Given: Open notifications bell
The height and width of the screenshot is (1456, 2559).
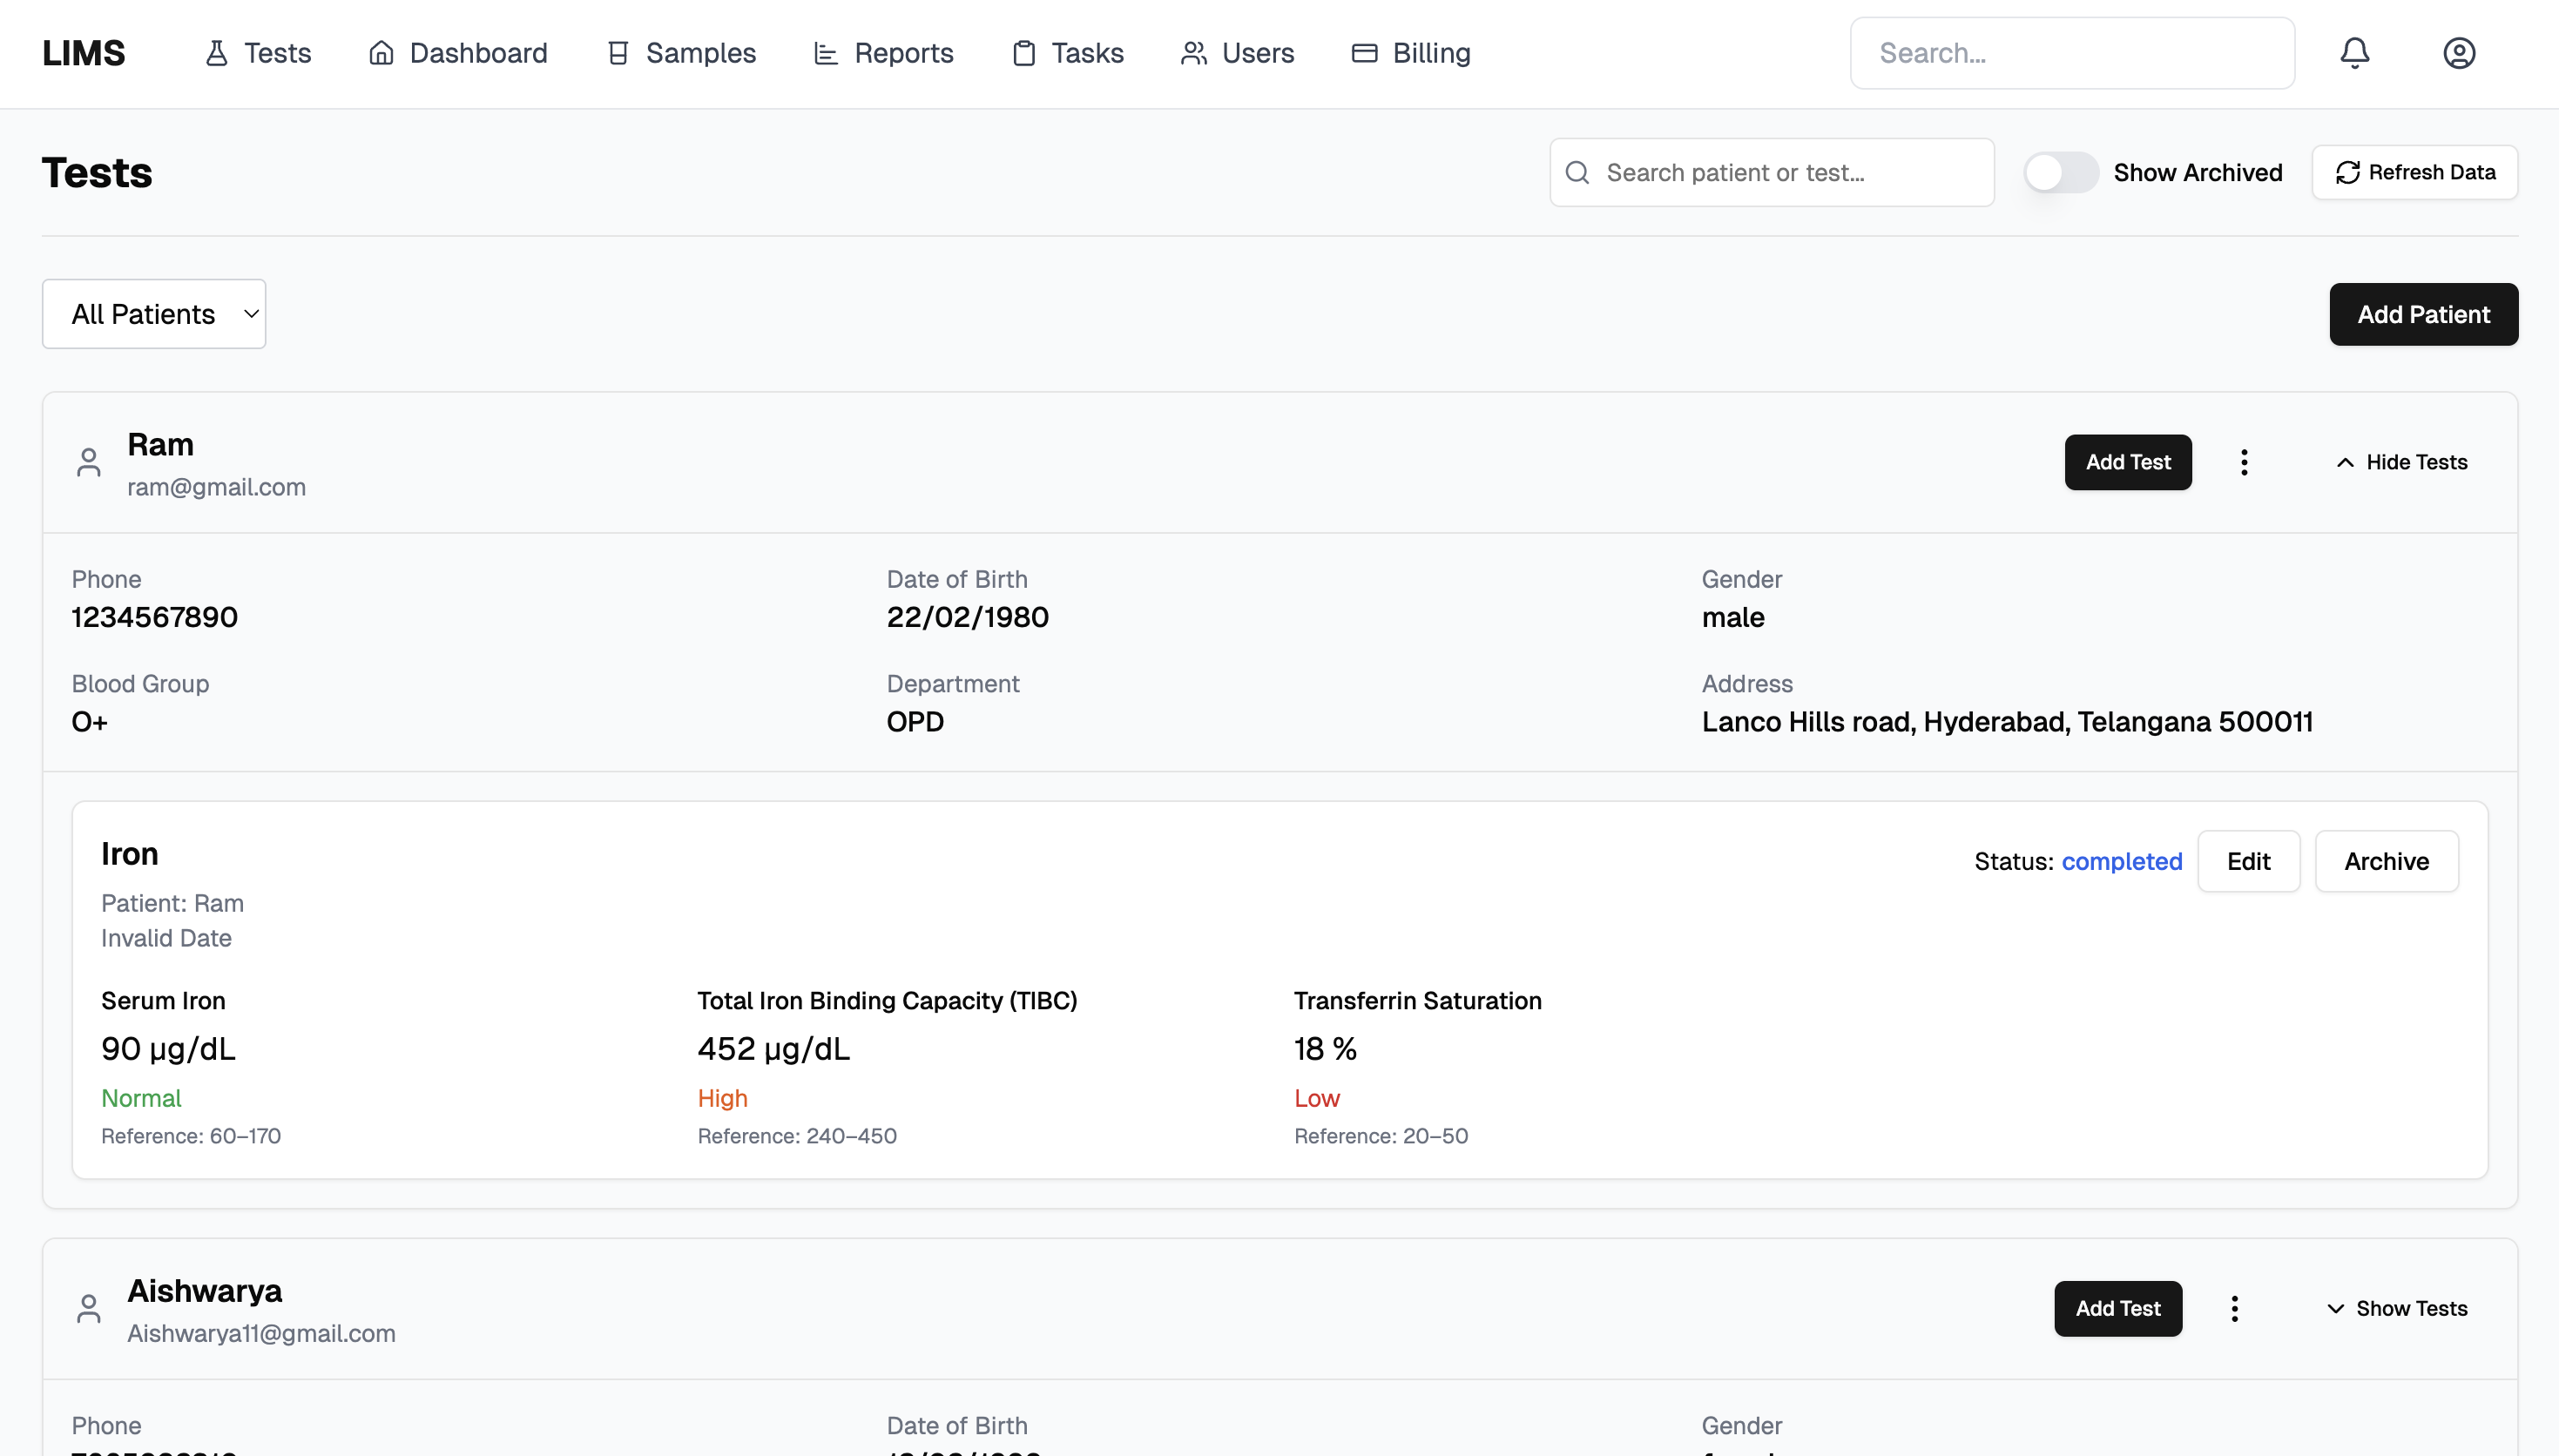Looking at the screenshot, I should click(2355, 53).
